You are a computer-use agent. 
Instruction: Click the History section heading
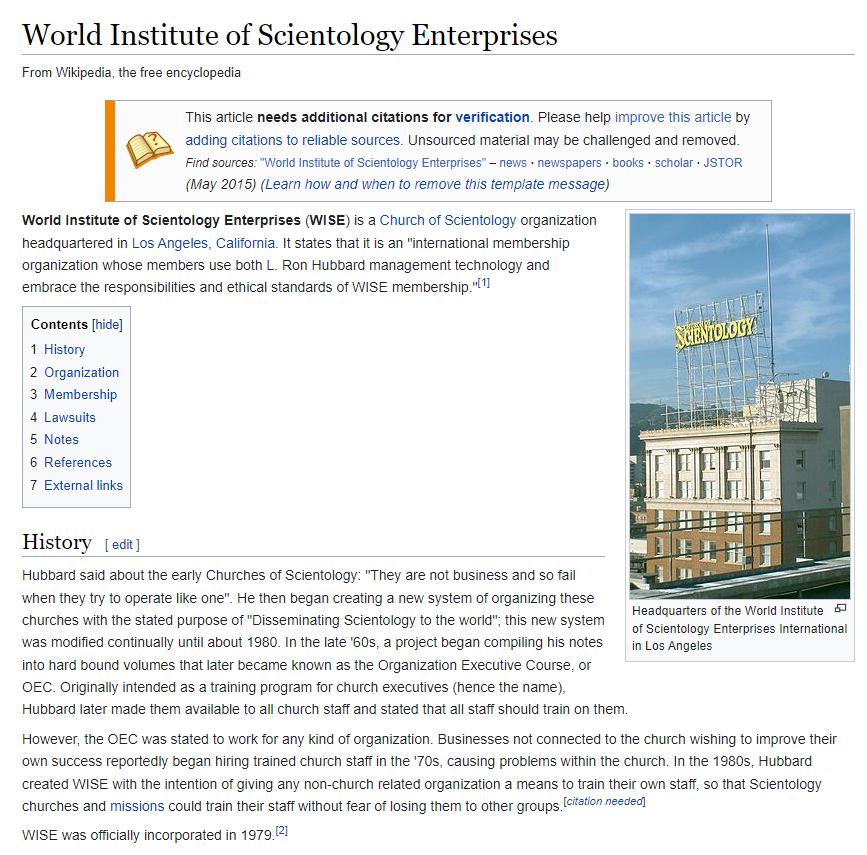pos(57,542)
